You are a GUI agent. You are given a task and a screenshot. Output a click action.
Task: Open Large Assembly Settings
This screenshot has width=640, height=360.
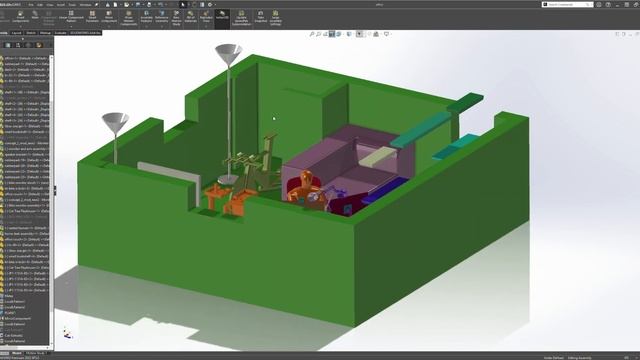point(276,19)
